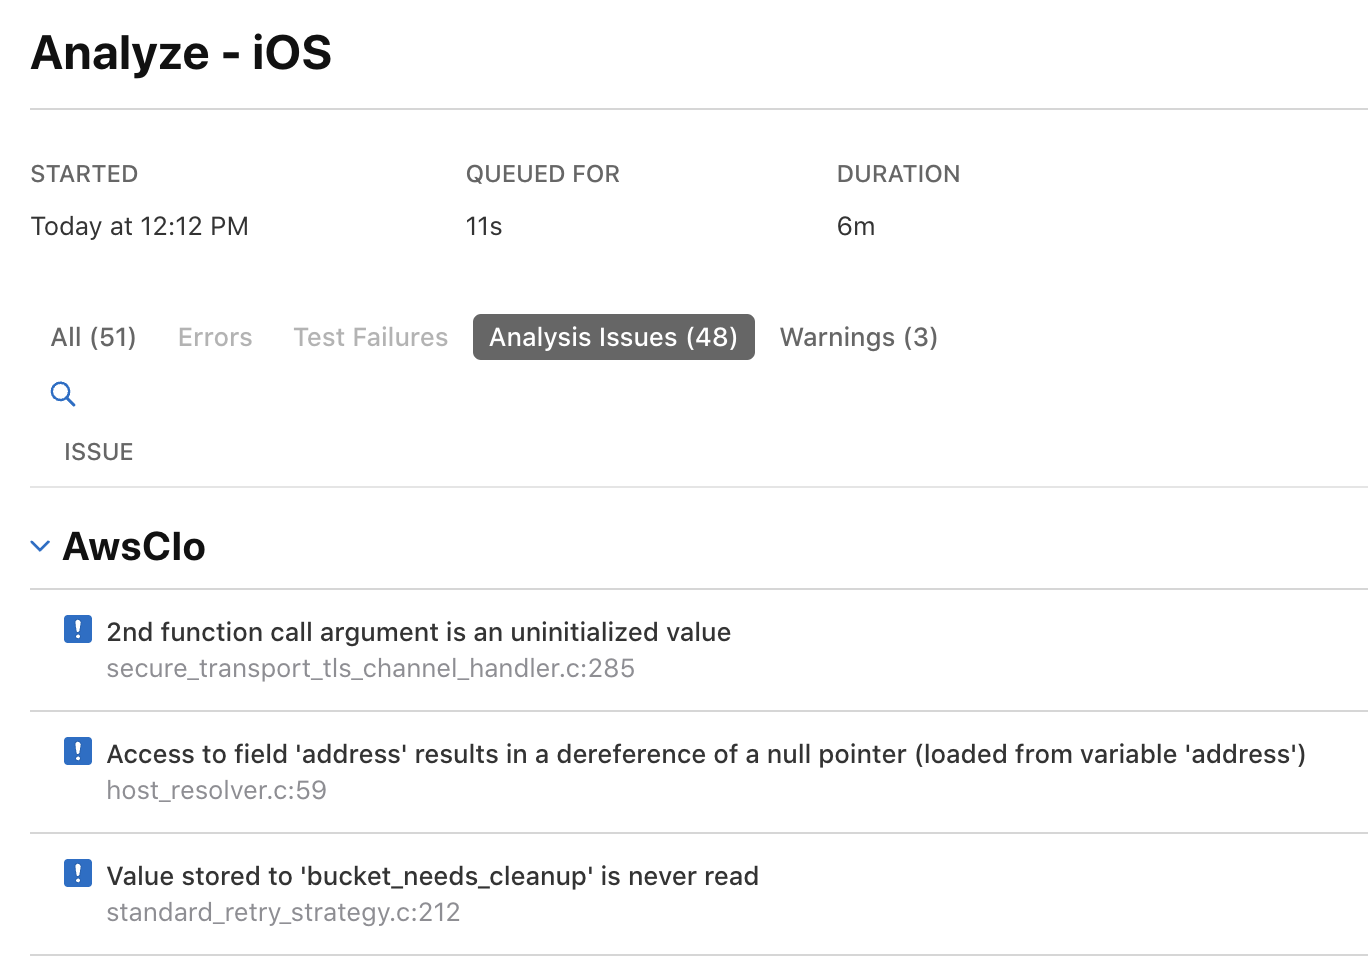Viewport: 1368px width, 962px height.
Task: Collapse the AwsCIo group chevron
Action: 40,546
